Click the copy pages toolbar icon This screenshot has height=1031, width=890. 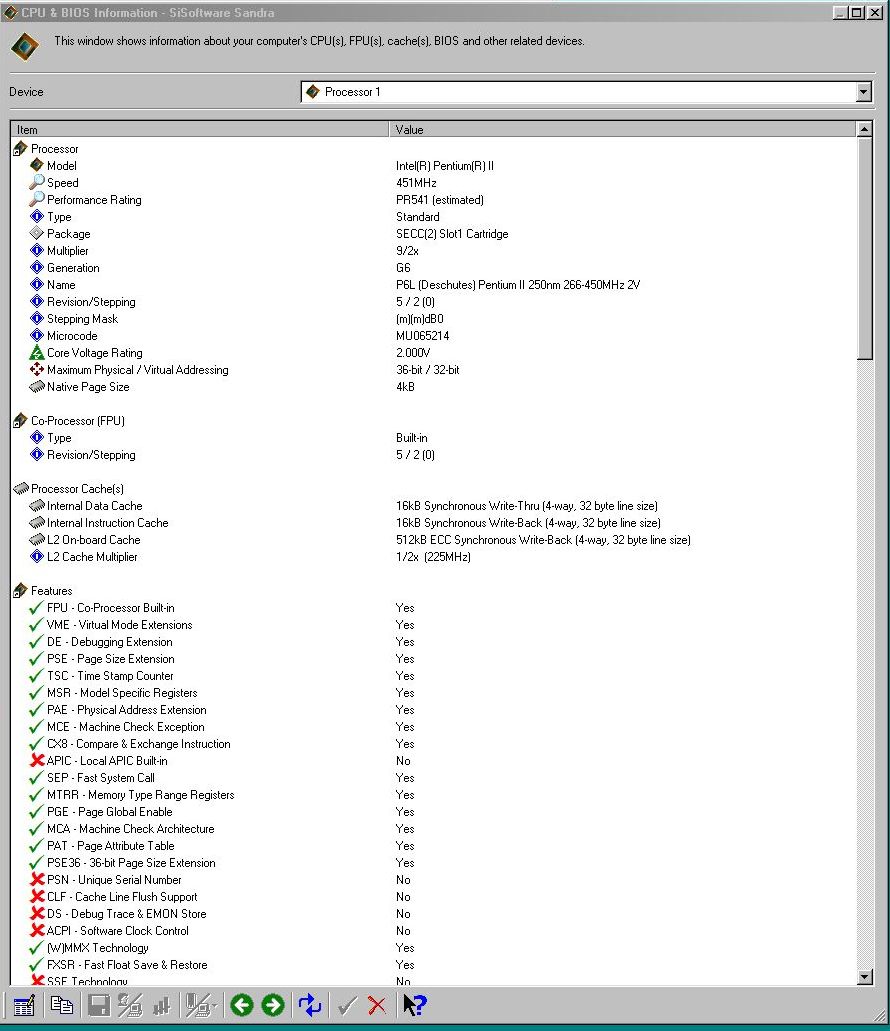(62, 1005)
